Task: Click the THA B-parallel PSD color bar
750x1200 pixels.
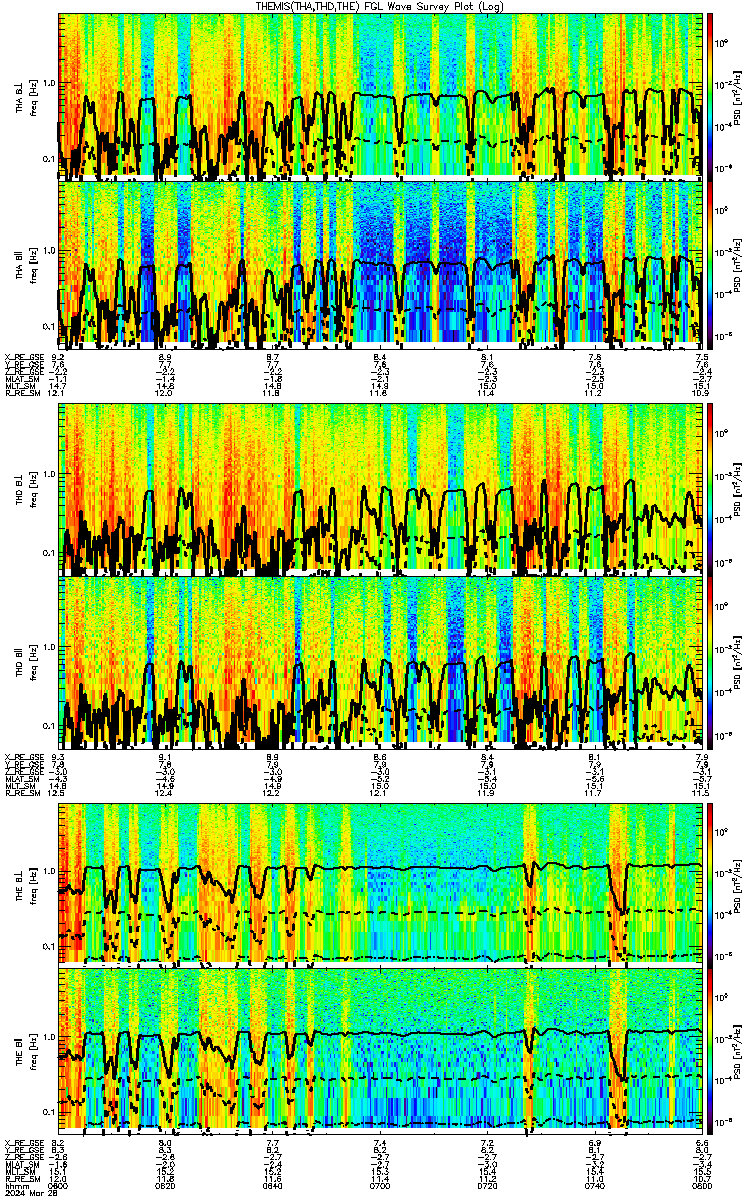Action: (710, 263)
